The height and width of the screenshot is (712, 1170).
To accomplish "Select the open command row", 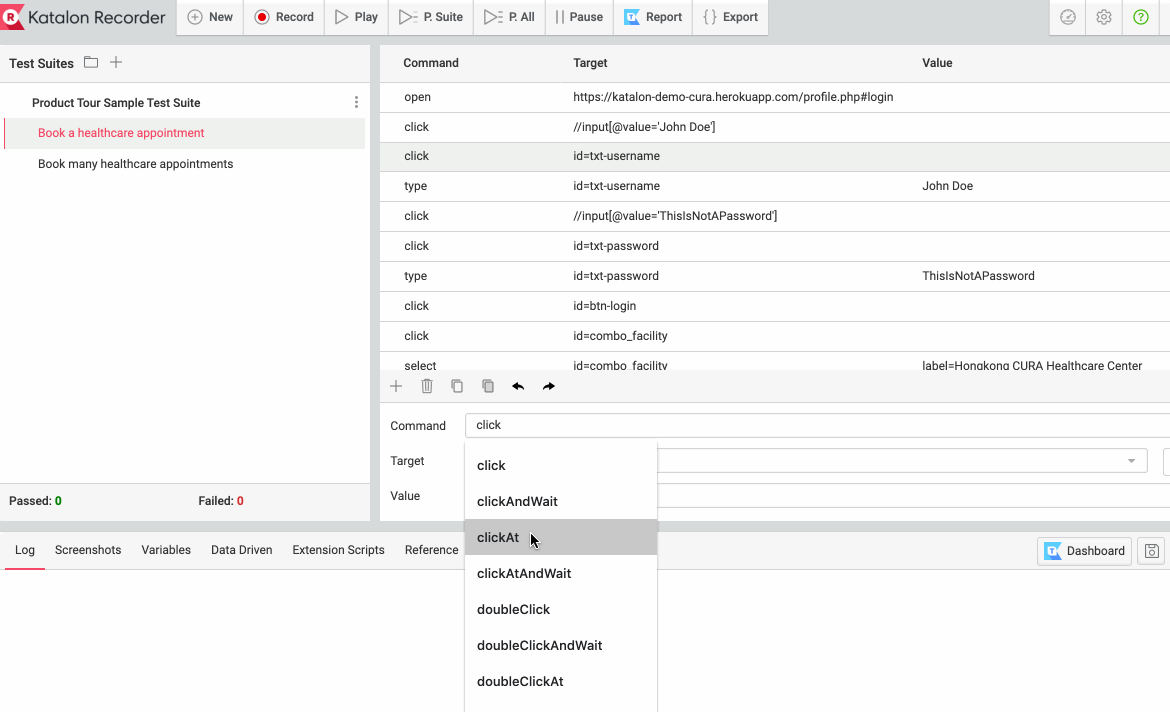I will (x=775, y=97).
